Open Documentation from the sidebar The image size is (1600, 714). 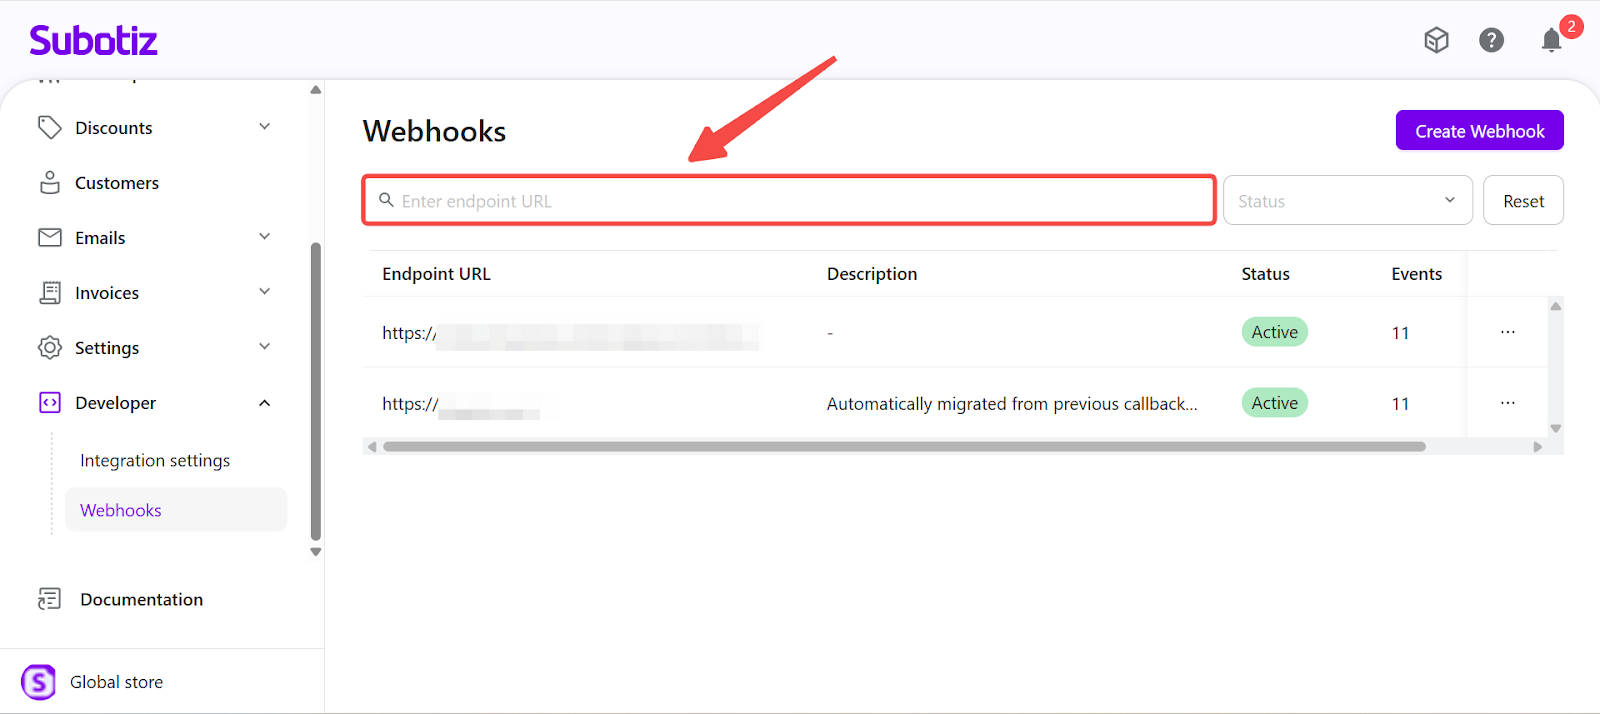point(141,599)
